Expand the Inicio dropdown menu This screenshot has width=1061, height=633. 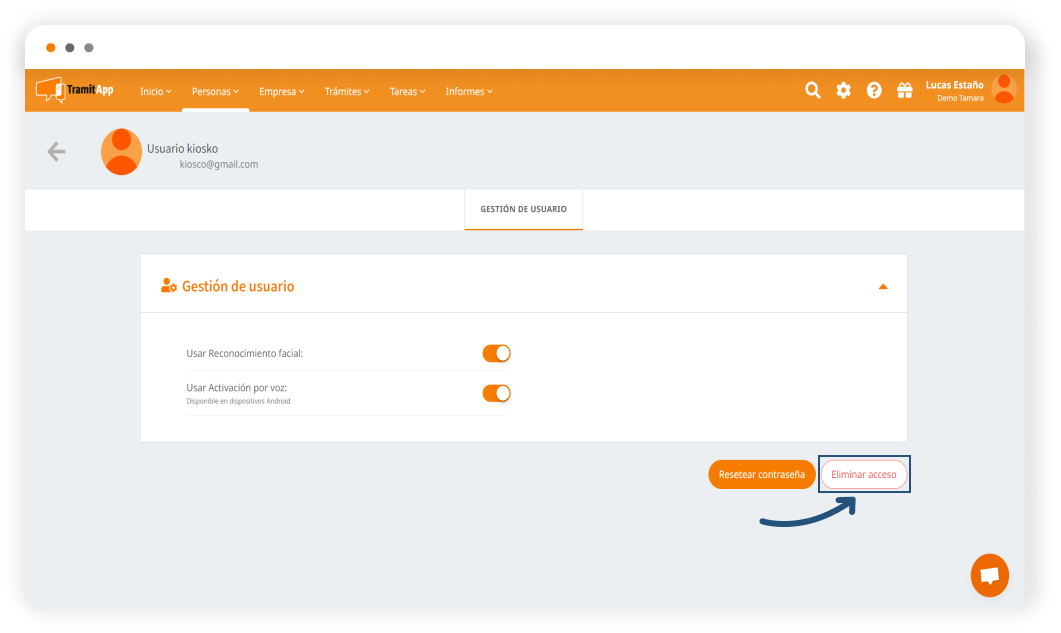point(155,91)
